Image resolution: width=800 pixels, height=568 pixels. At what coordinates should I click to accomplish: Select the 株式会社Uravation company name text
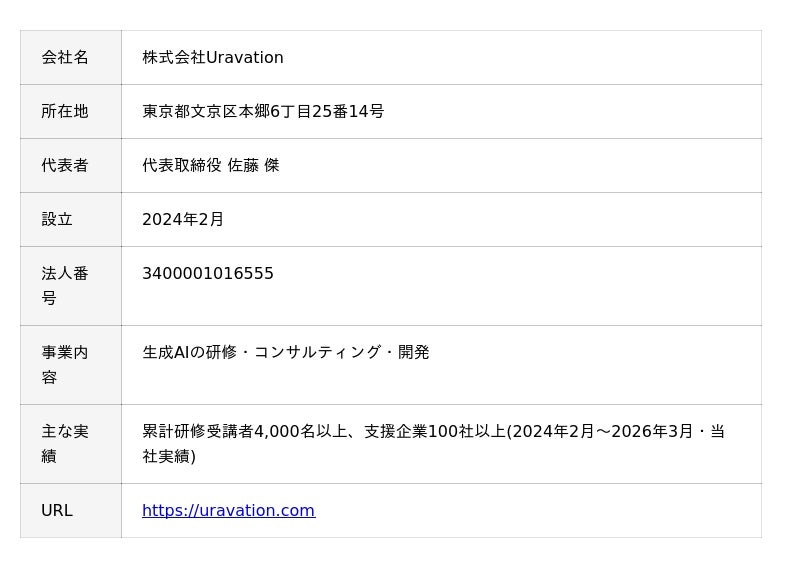point(213,57)
